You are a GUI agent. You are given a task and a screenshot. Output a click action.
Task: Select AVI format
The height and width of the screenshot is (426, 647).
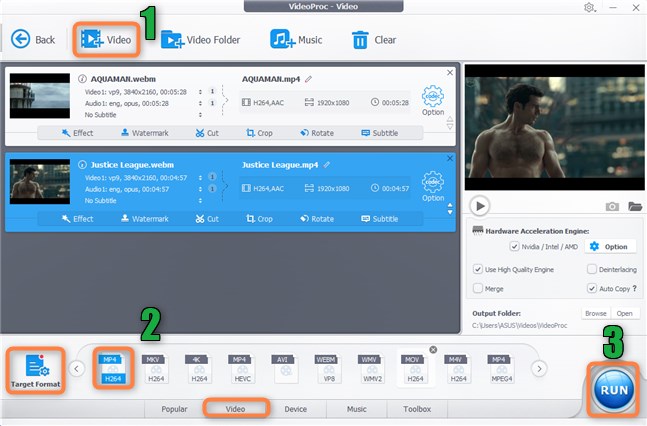[x=286, y=368]
